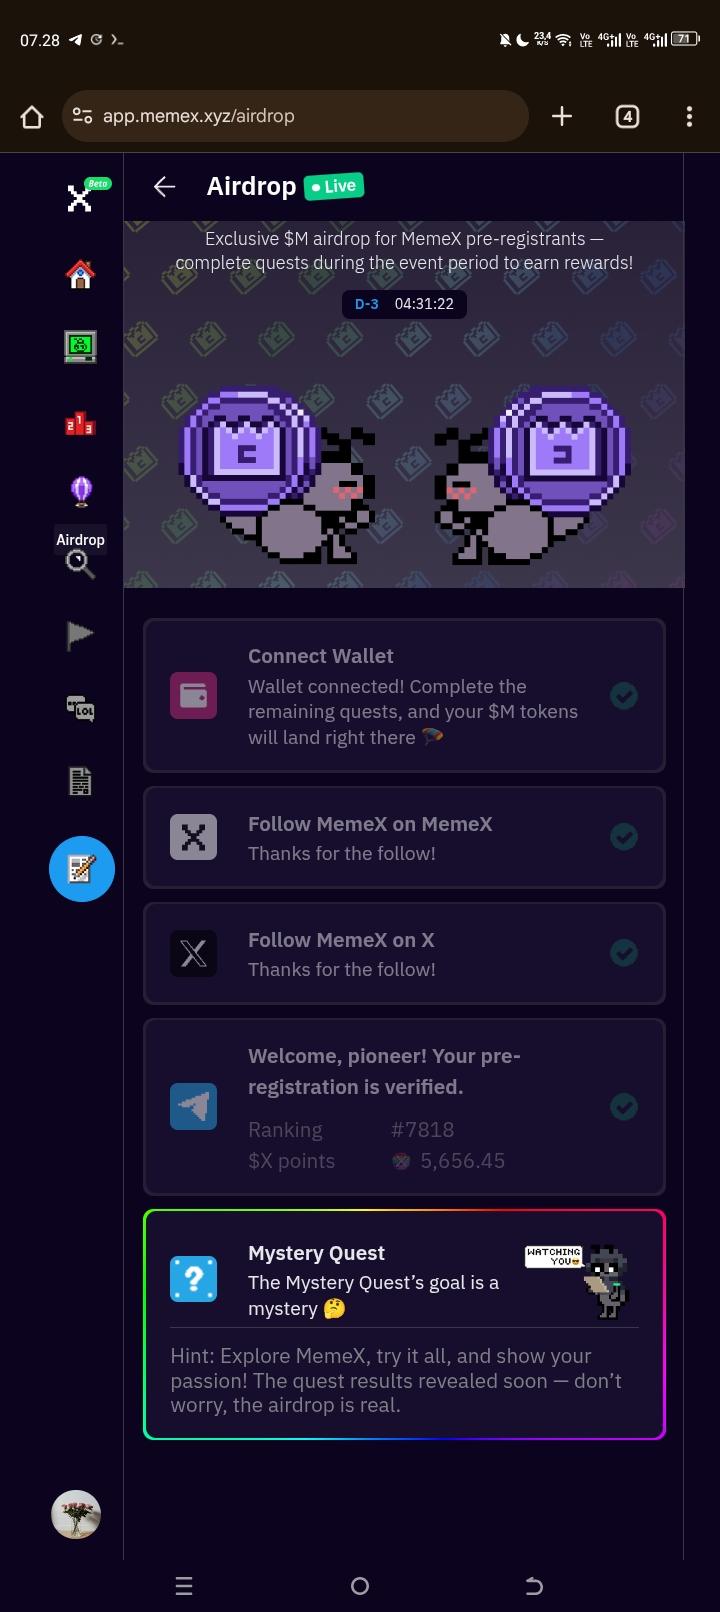Click the Connect Wallet completed checkmark
This screenshot has height=1612, width=720.
pyautogui.click(x=624, y=696)
